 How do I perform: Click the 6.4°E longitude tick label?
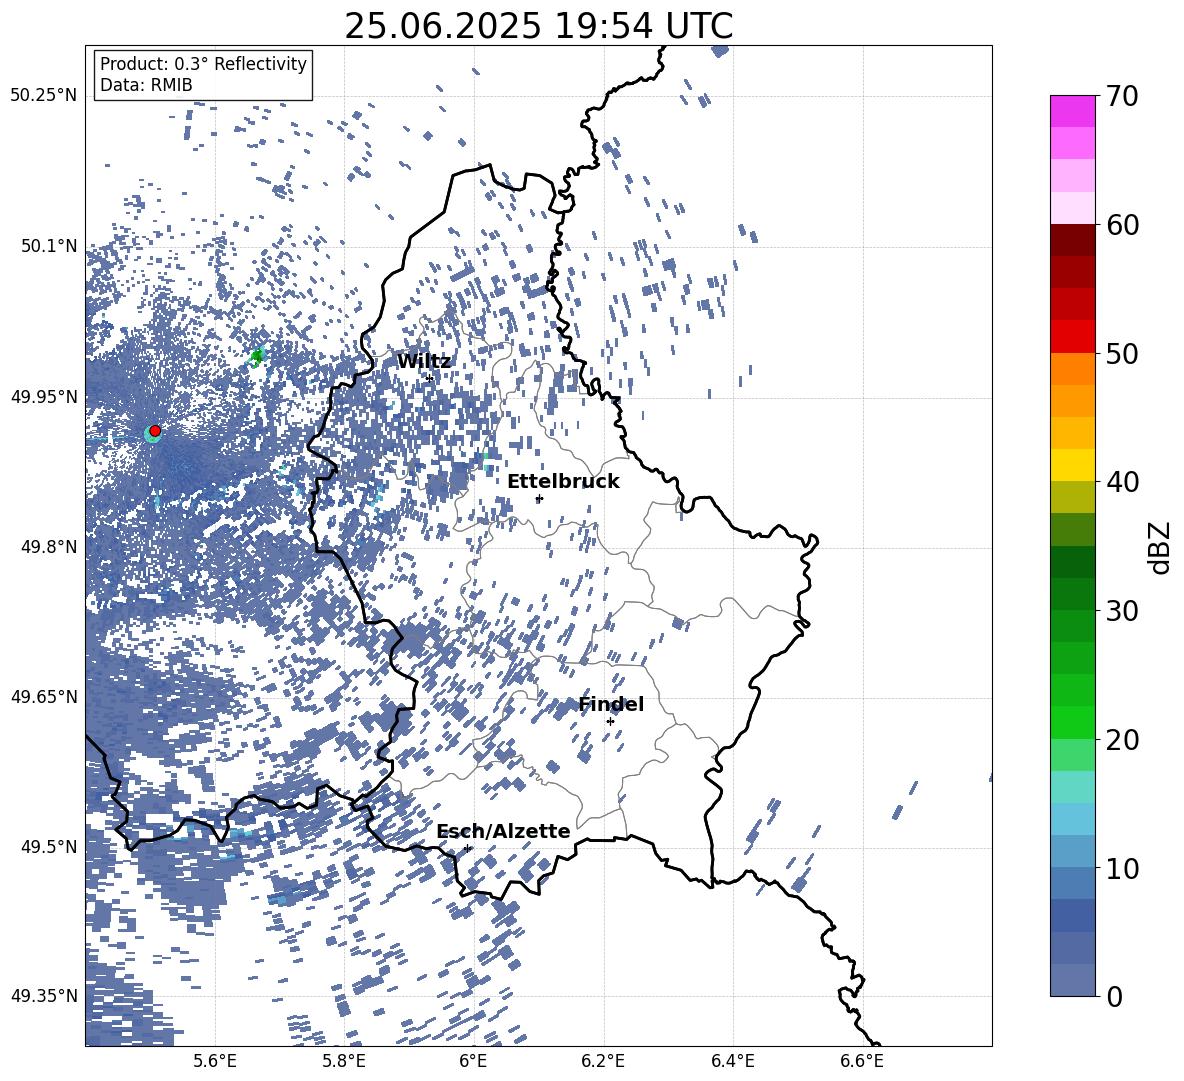tap(732, 1061)
